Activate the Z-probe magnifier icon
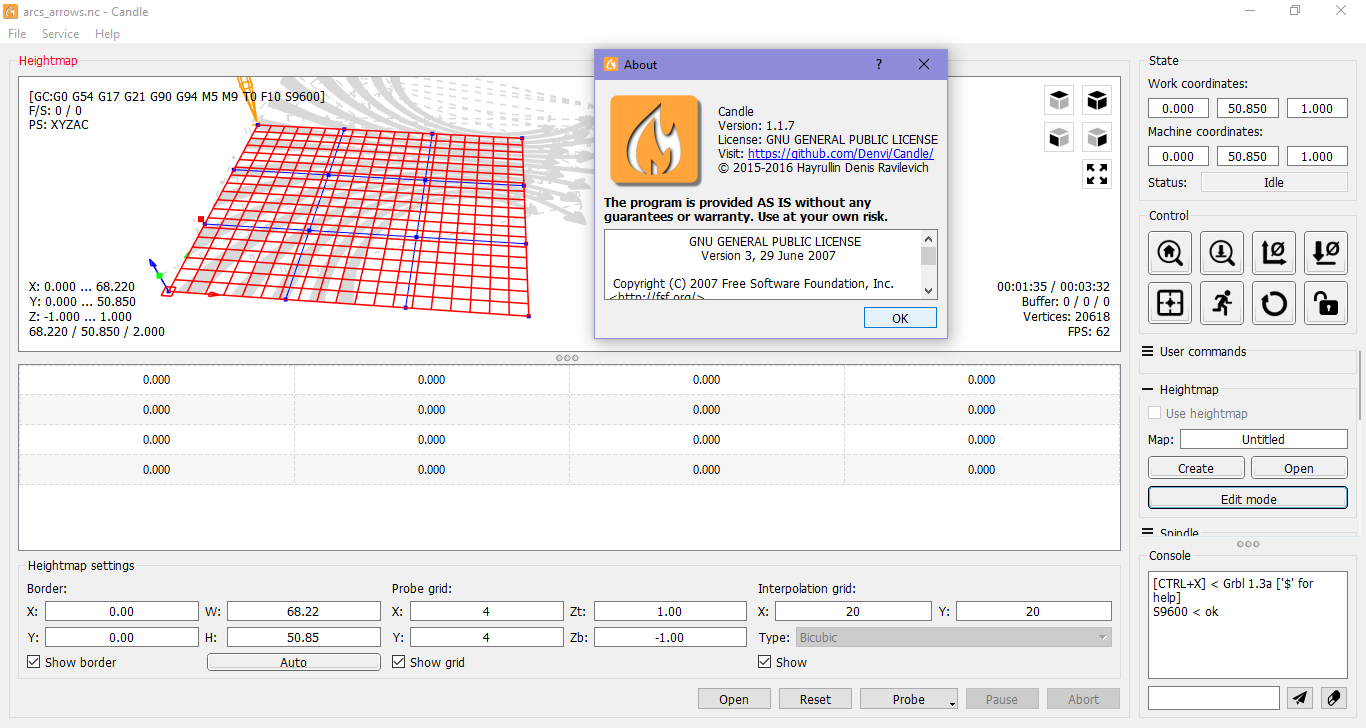 point(1221,253)
